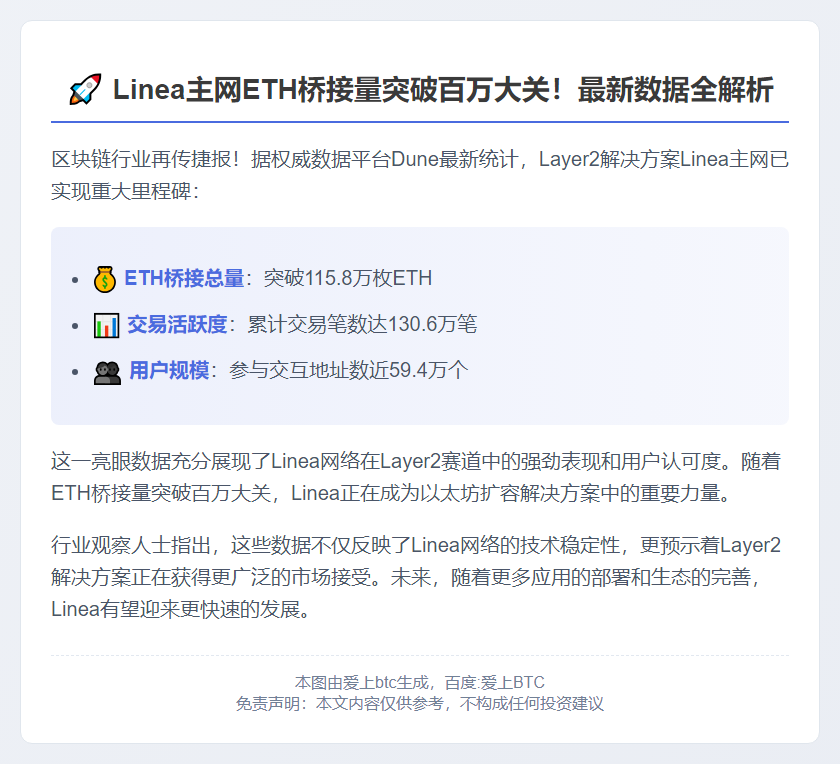Click the money bag icon
The image size is (840, 764).
(x=104, y=279)
